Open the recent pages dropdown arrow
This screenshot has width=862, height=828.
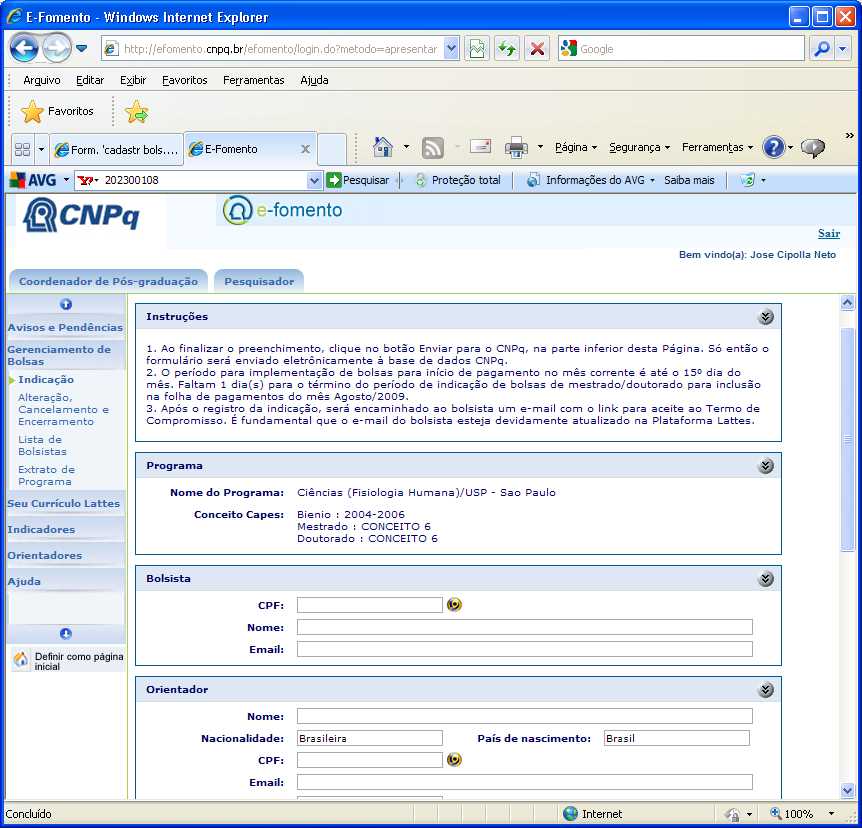(82, 48)
